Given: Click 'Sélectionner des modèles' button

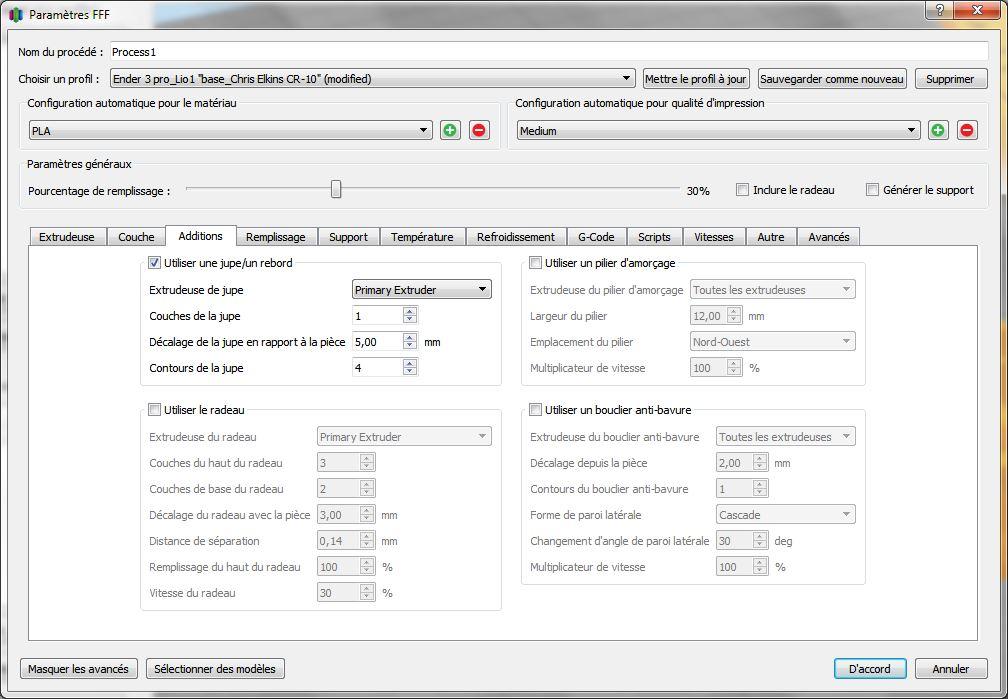Looking at the screenshot, I should pos(215,669).
